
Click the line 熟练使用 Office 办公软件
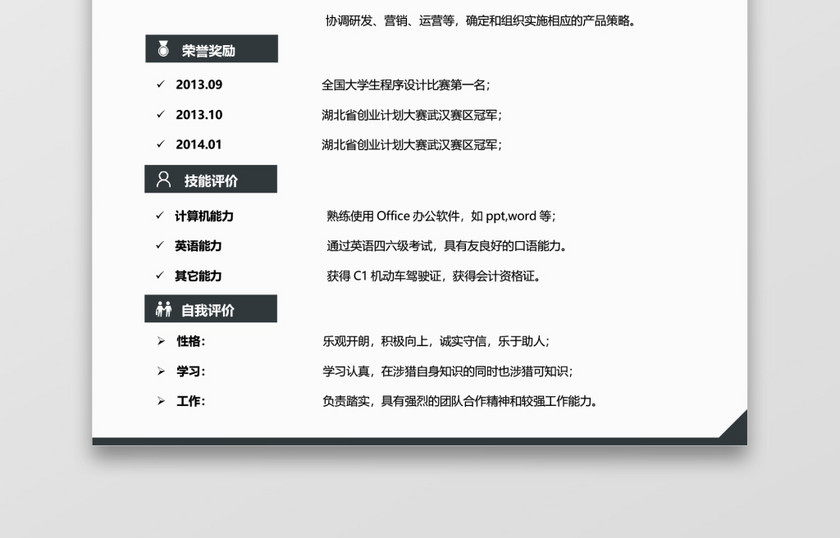click(x=441, y=216)
